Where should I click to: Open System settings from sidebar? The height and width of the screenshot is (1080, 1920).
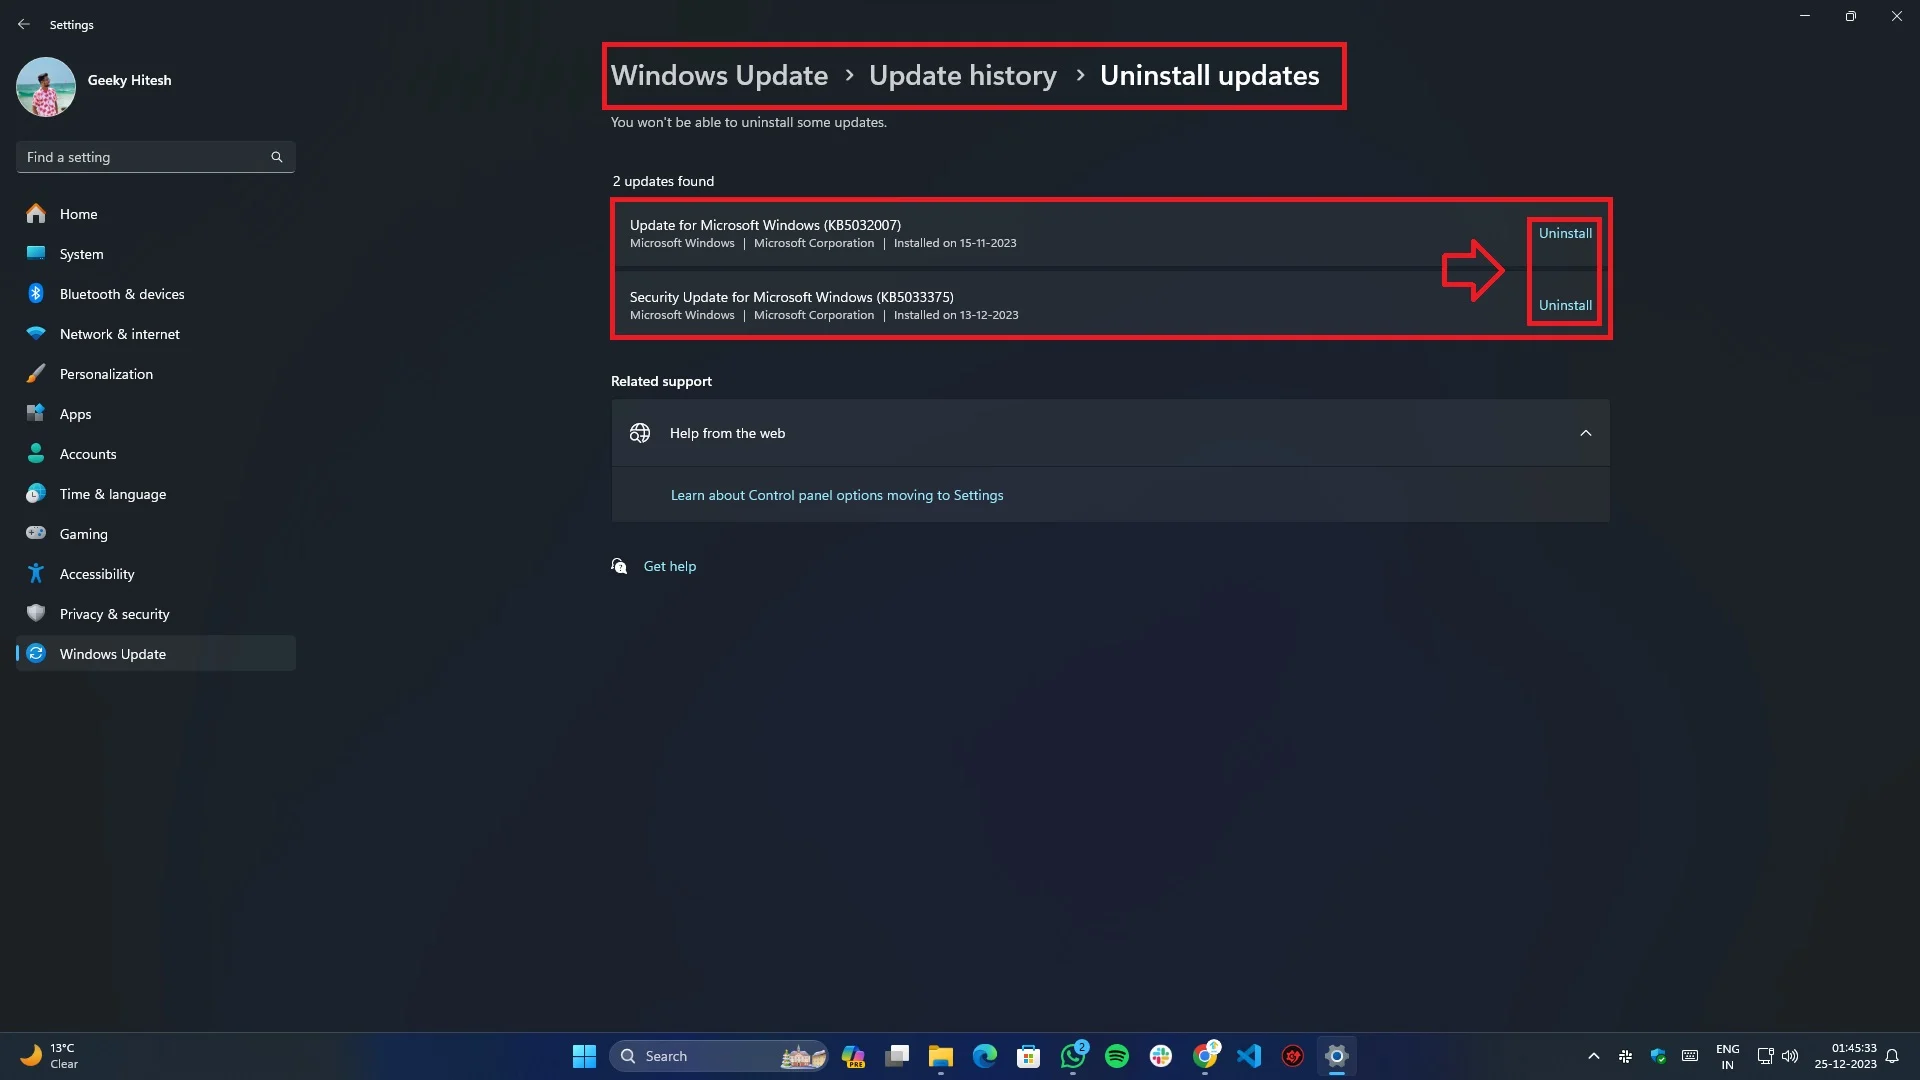coord(80,253)
